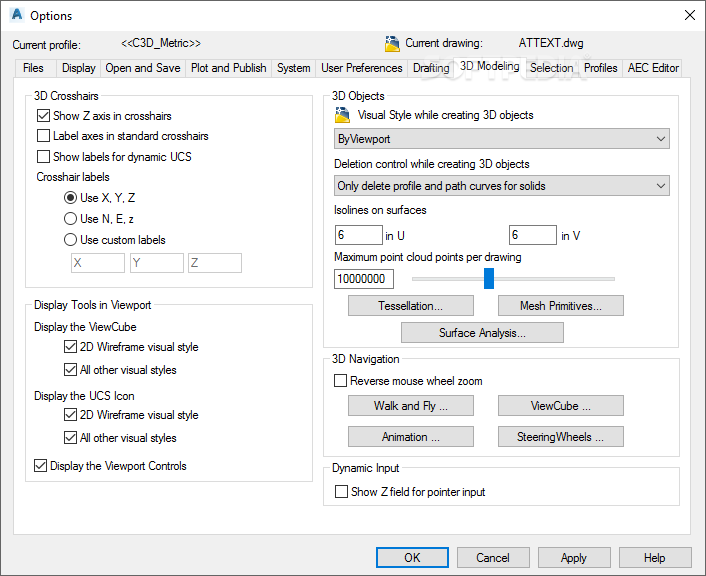The image size is (706, 576).
Task: Click the isolines in V input field
Action: [x=533, y=235]
